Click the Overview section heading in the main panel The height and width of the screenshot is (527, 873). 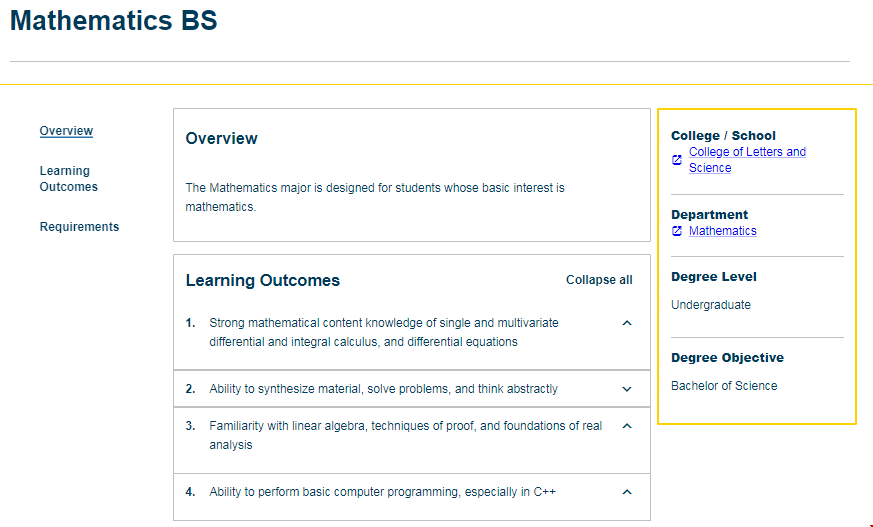coord(221,139)
